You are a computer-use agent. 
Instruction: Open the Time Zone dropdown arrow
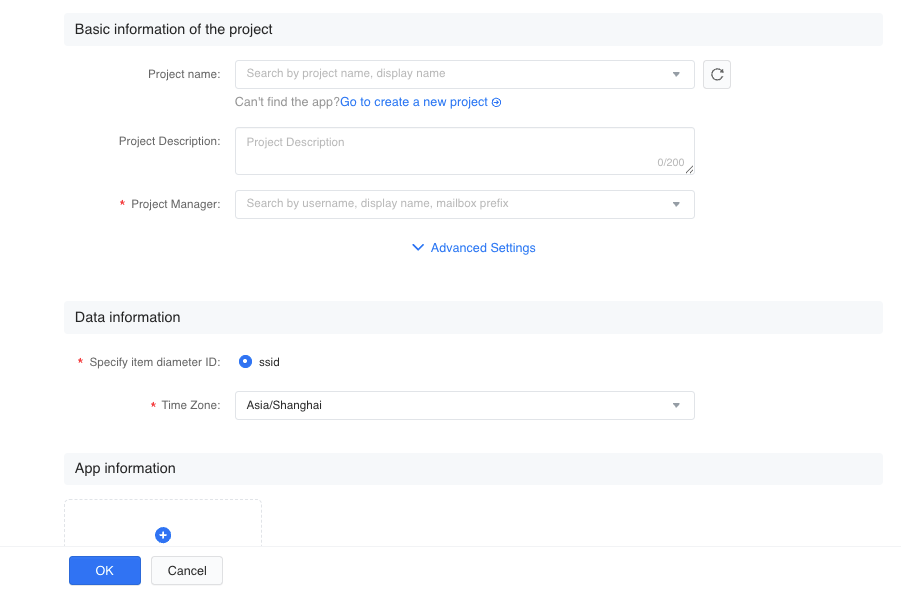pyautogui.click(x=676, y=405)
